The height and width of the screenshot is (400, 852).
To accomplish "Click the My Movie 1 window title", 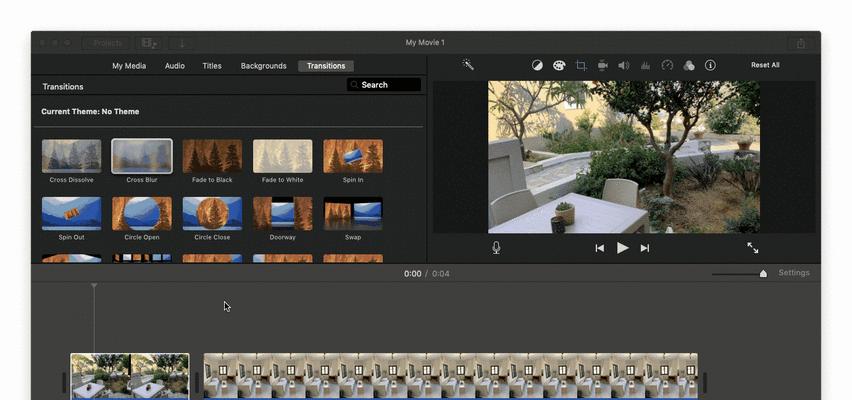I will (x=425, y=42).
